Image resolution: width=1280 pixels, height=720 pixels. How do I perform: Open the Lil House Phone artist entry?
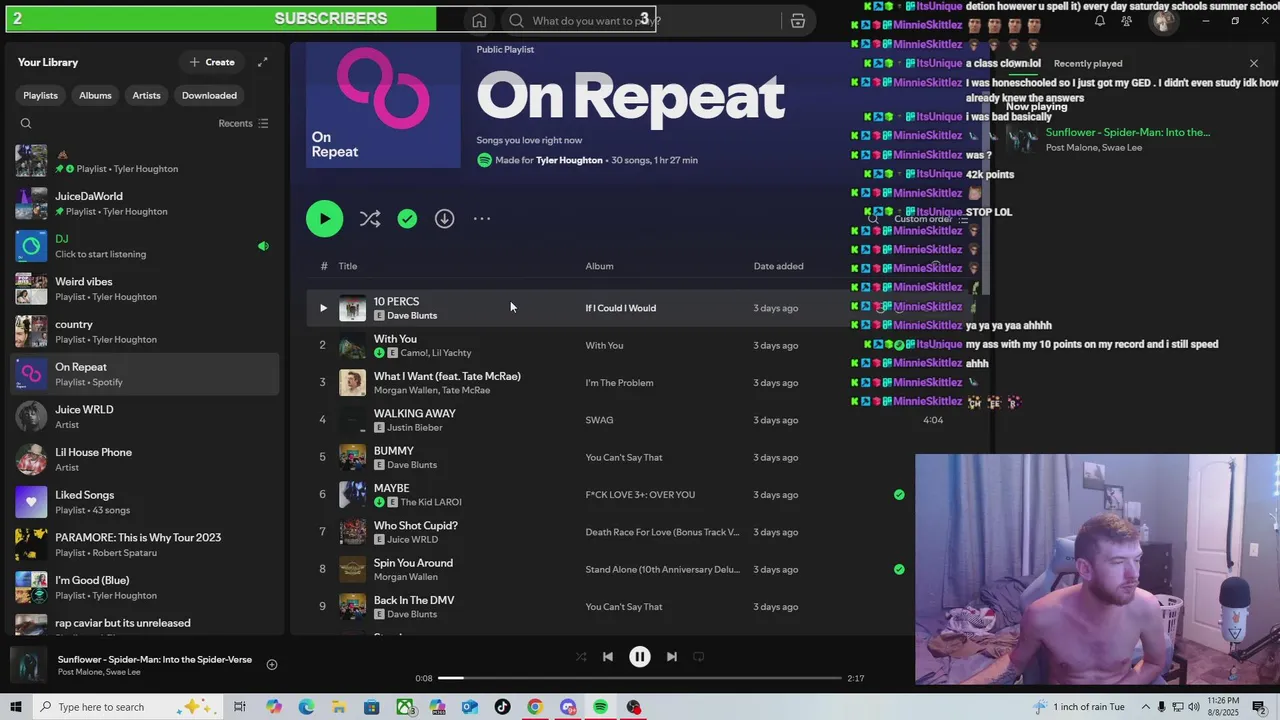(x=145, y=459)
